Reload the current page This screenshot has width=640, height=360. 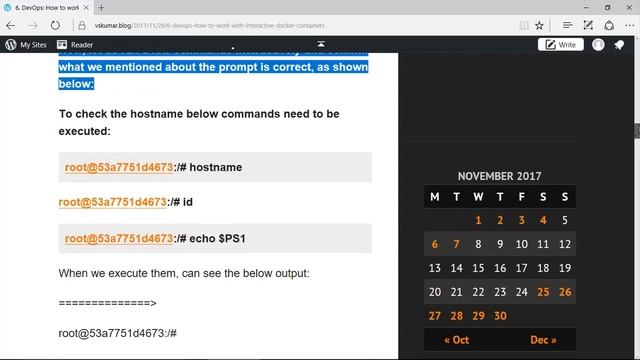(x=55, y=25)
